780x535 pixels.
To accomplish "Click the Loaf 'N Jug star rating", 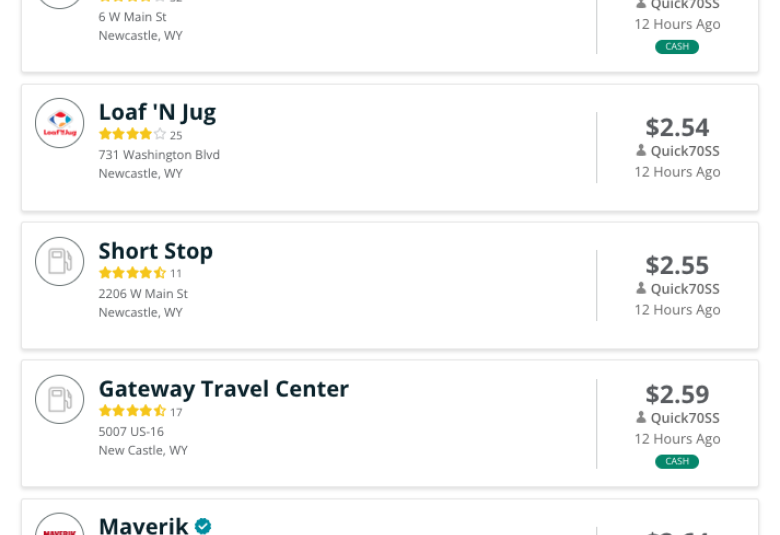I will tap(132, 134).
